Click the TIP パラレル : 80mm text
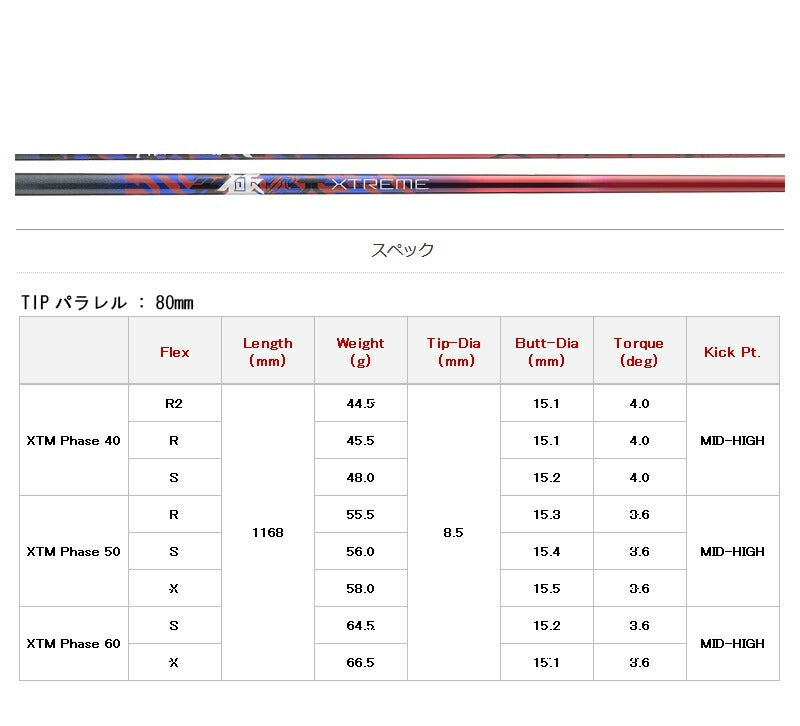This screenshot has width=800, height=726. click(107, 303)
